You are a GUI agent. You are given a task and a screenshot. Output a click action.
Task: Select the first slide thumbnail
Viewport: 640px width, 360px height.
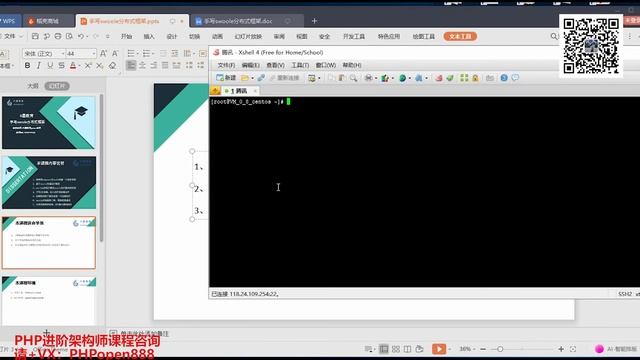point(49,122)
